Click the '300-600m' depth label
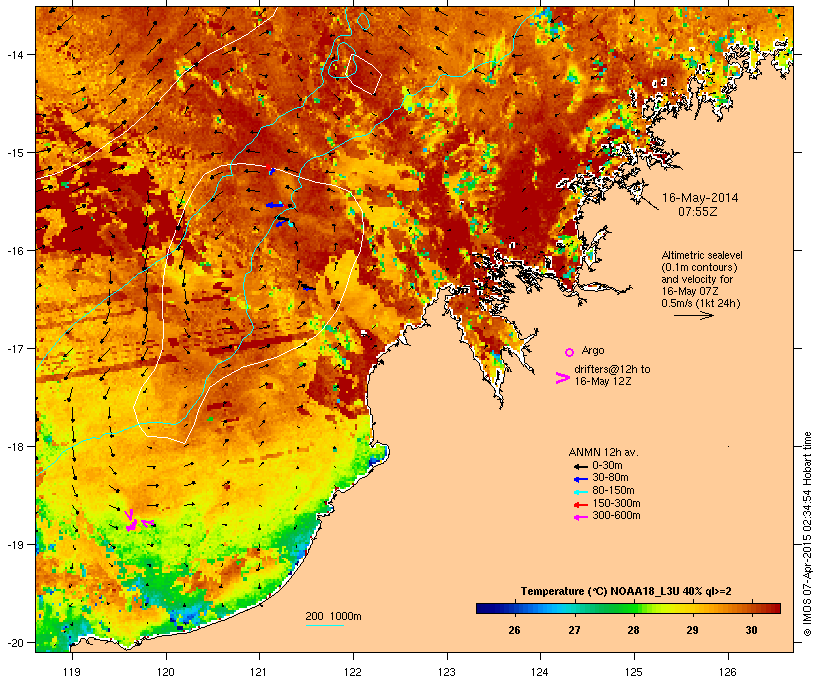Screen dimensions: 820x680 tap(616, 516)
